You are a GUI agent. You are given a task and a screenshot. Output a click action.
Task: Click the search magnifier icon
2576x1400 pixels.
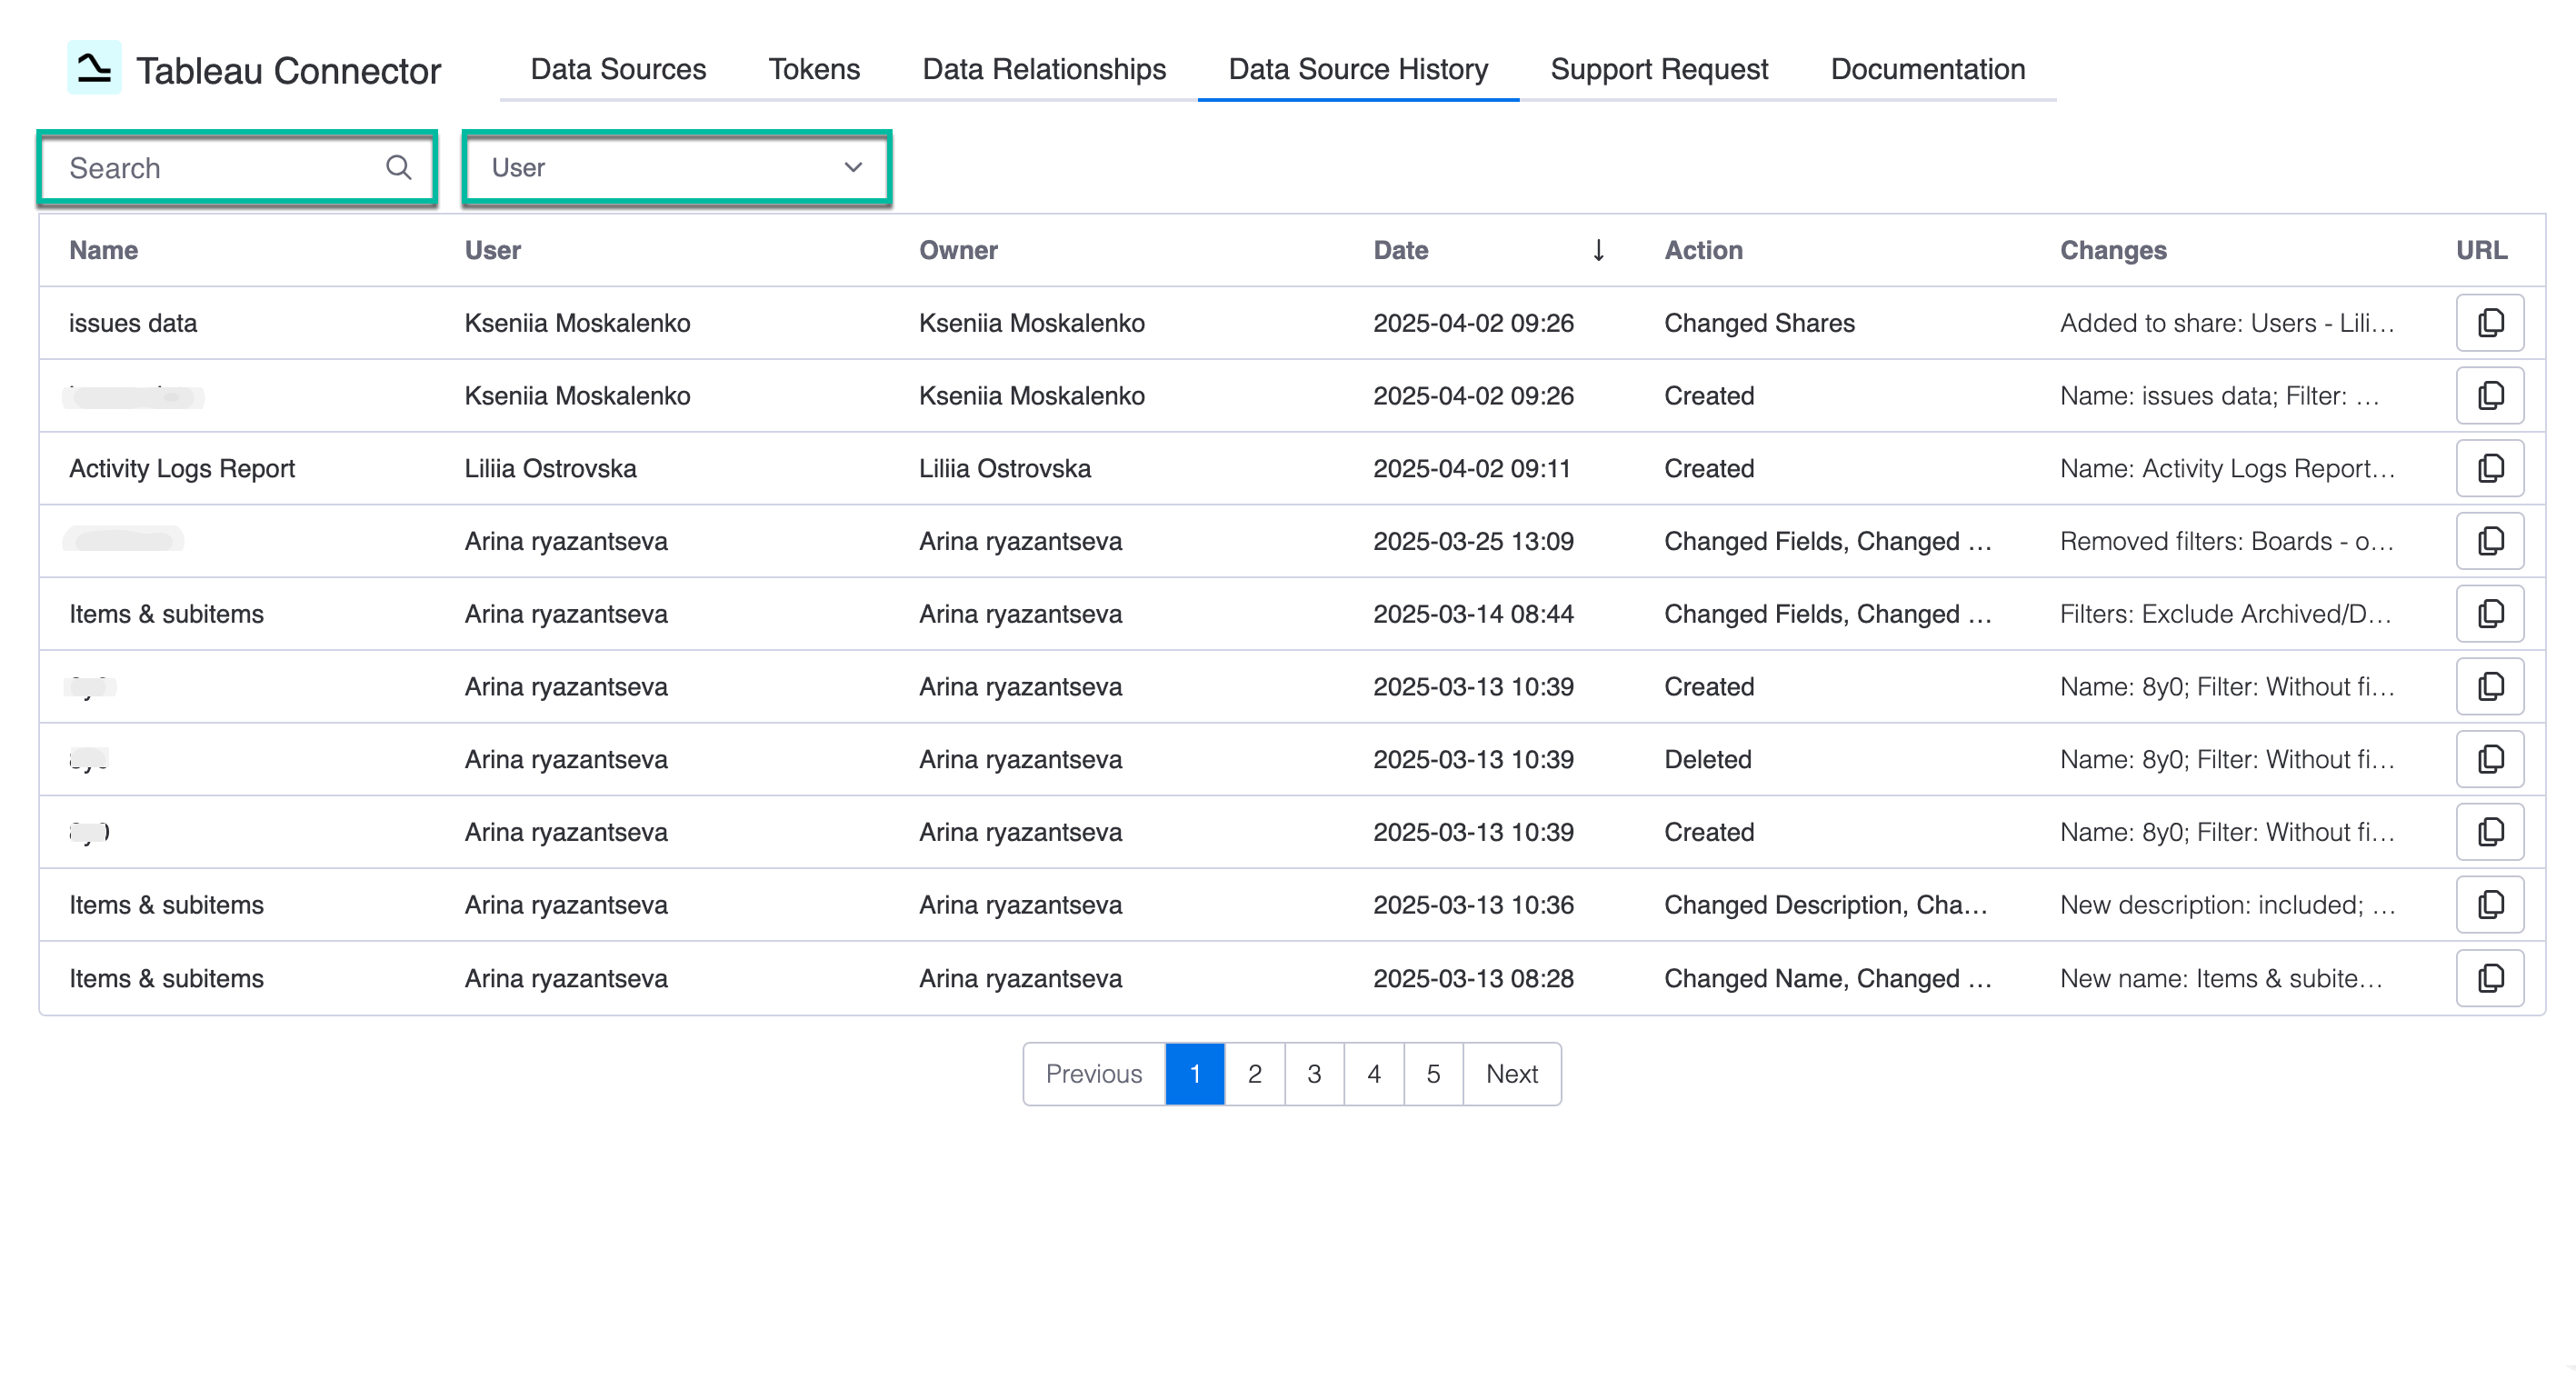tap(398, 168)
